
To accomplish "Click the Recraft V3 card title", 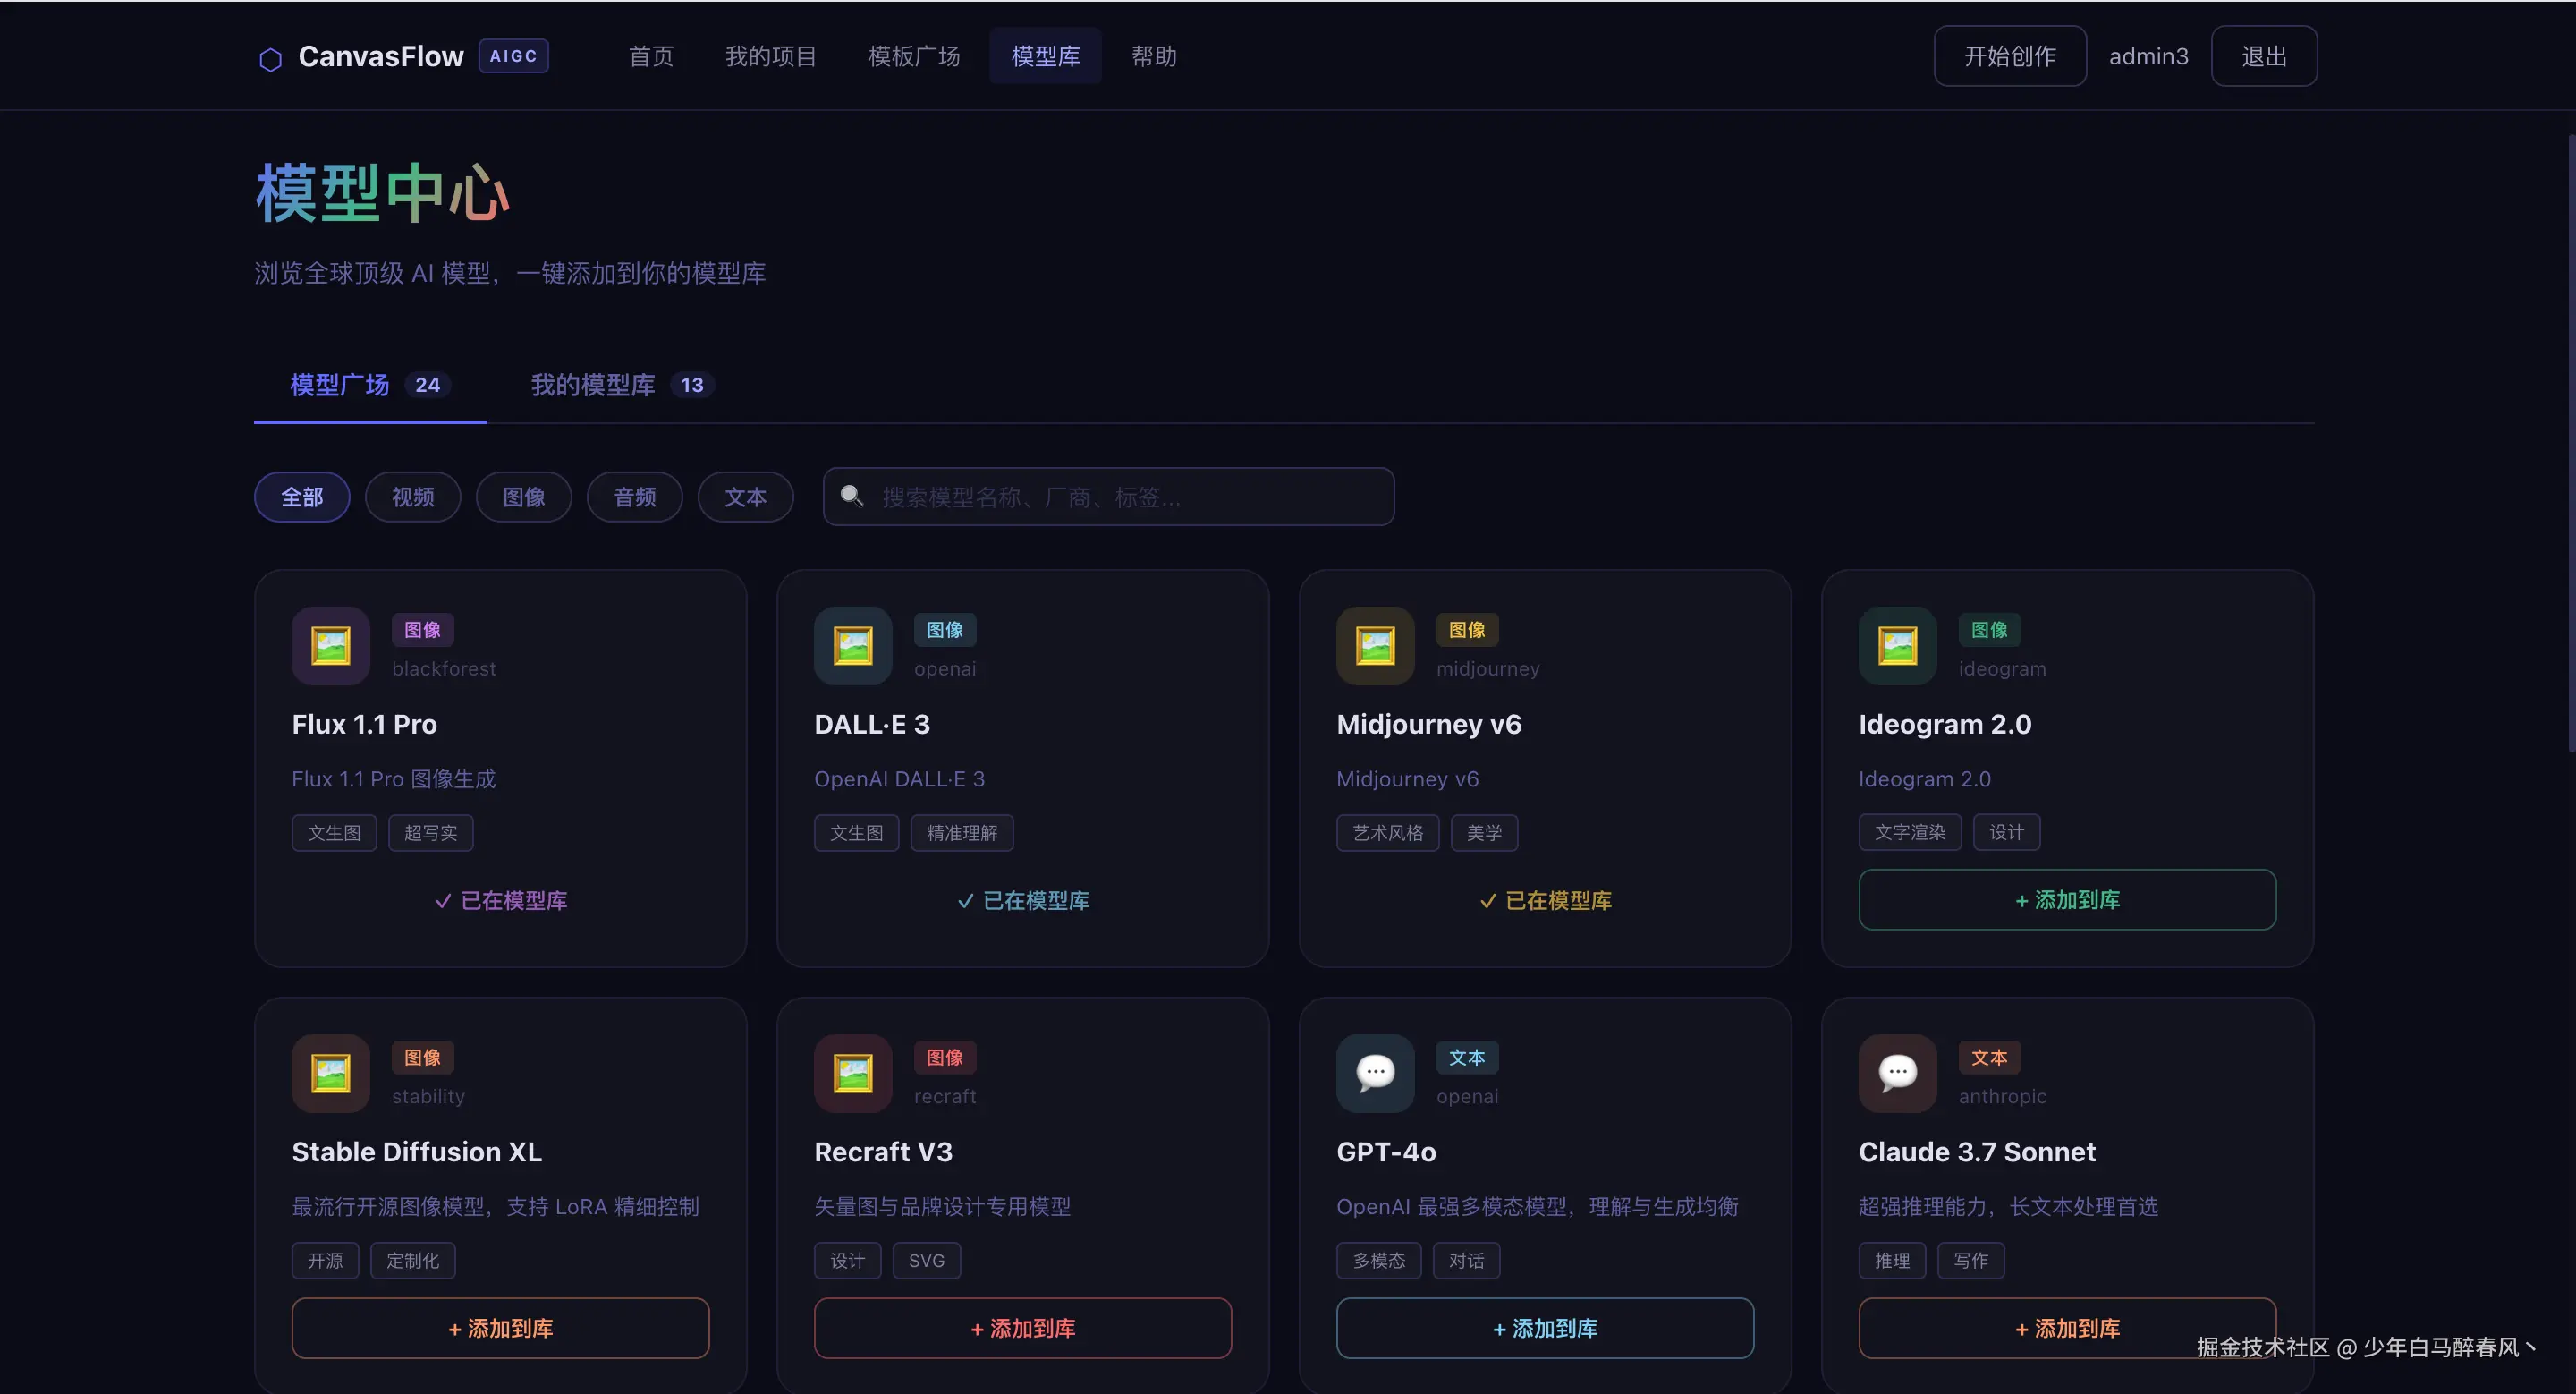I will pos(883,1152).
